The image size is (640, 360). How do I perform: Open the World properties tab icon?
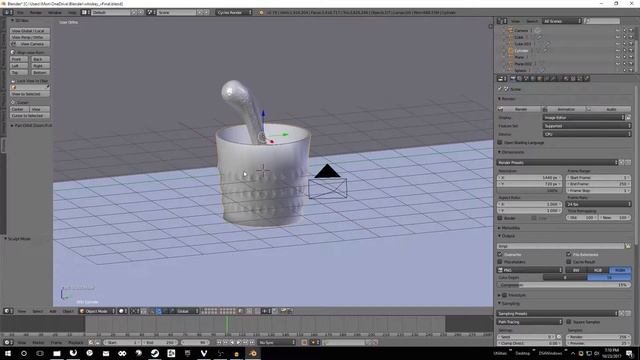pyautogui.click(x=533, y=78)
